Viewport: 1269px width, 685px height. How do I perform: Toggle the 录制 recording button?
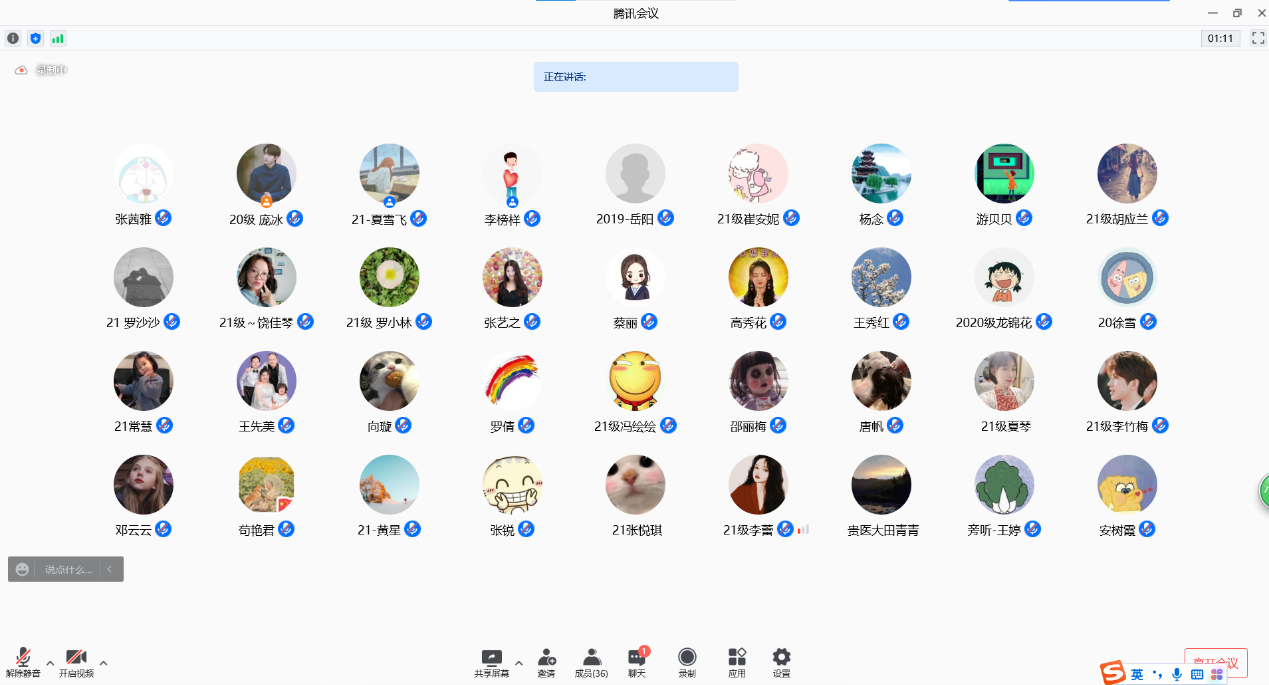[x=687, y=661]
